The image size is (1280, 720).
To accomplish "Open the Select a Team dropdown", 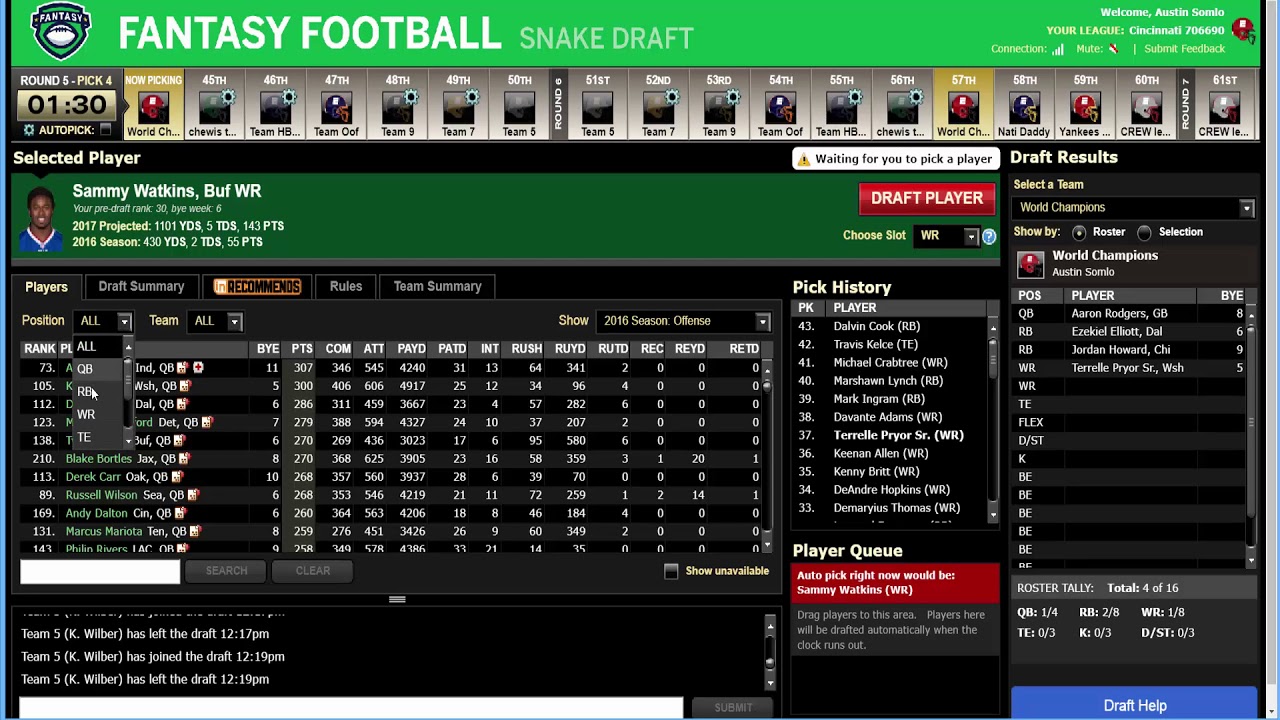I will tap(1133, 208).
